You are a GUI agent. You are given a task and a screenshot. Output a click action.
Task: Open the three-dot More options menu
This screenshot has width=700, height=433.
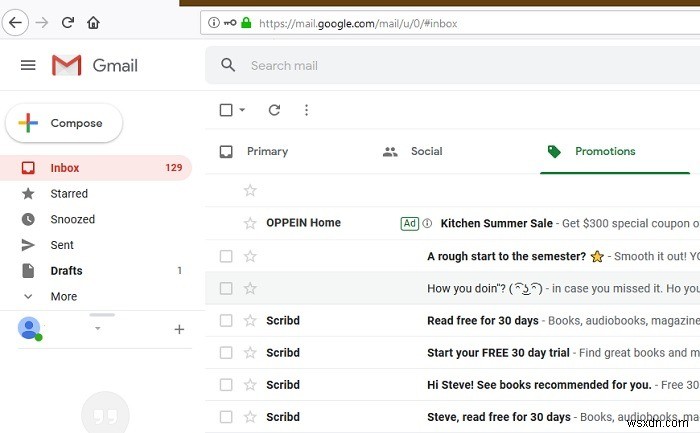306,110
